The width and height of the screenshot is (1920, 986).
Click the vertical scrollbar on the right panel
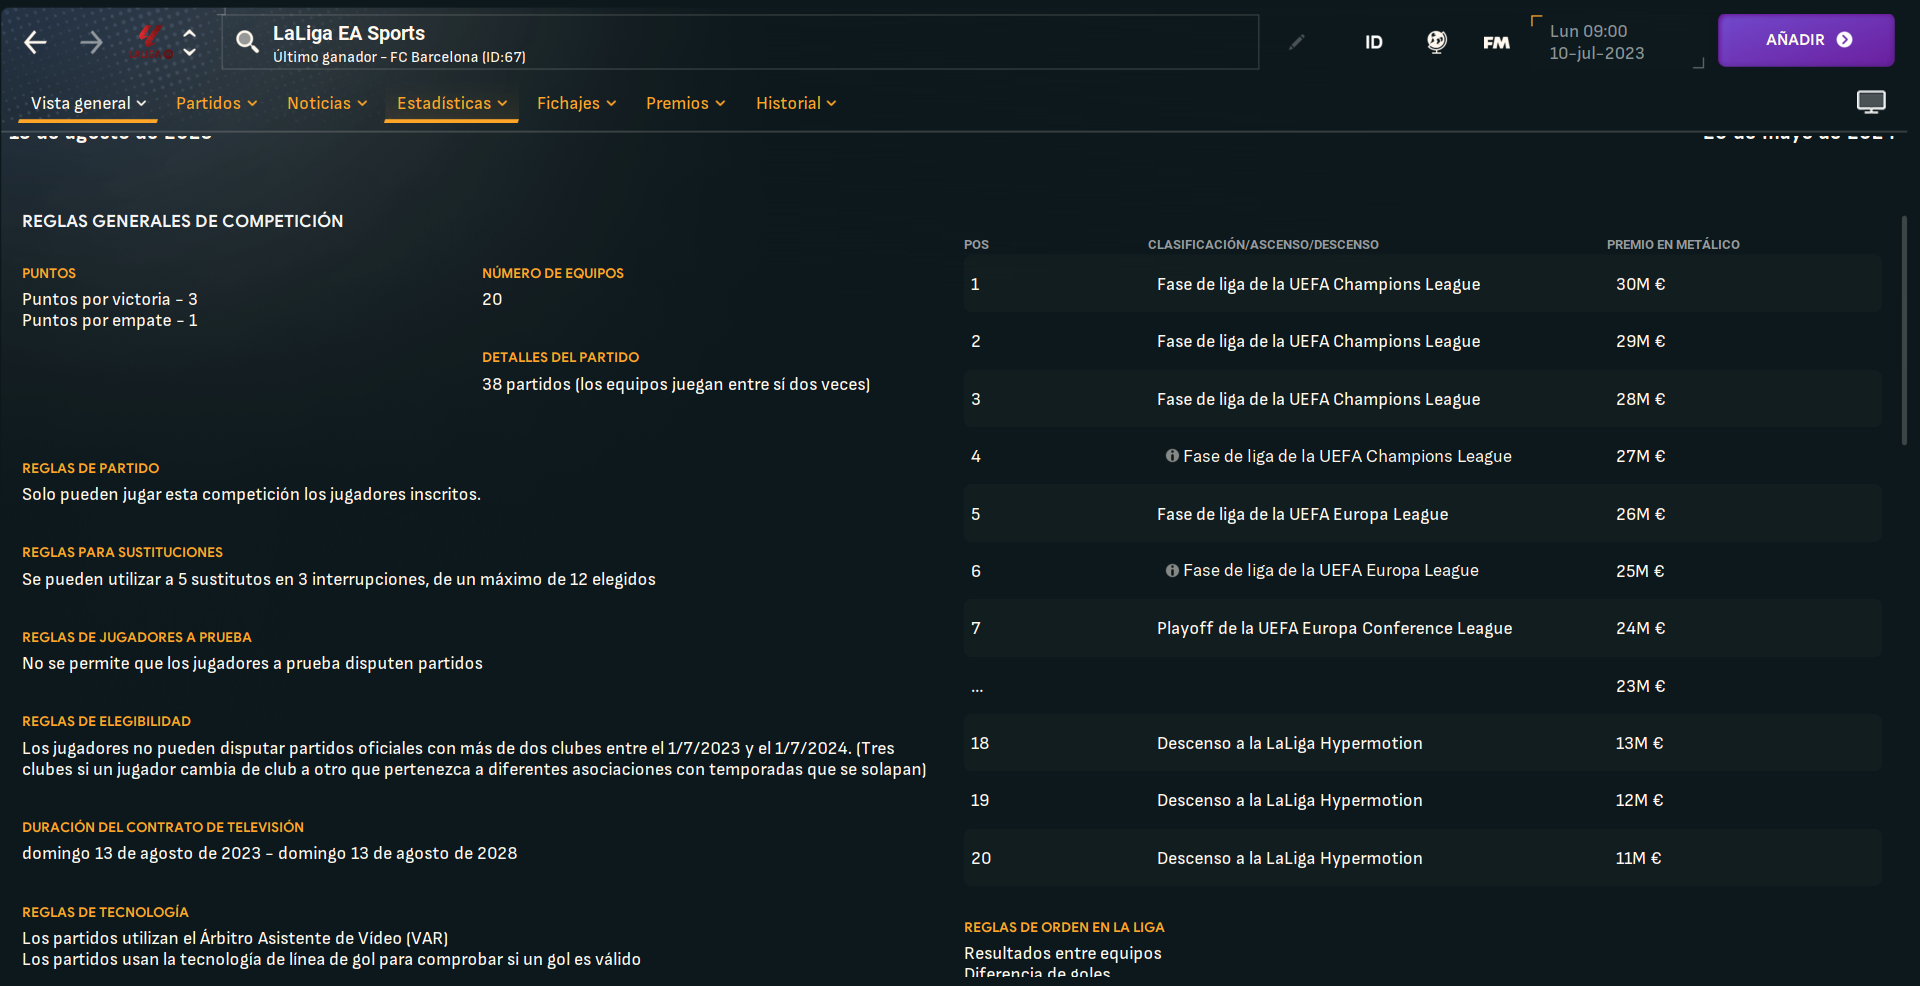click(1904, 330)
